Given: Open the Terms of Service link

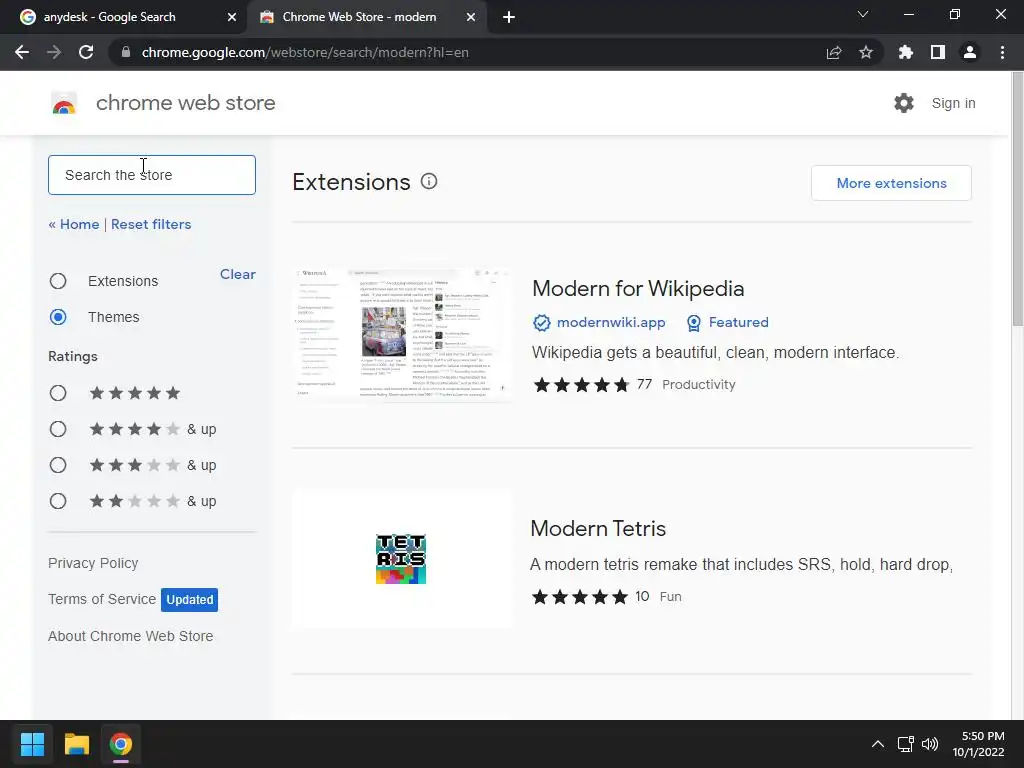Looking at the screenshot, I should [x=102, y=599].
